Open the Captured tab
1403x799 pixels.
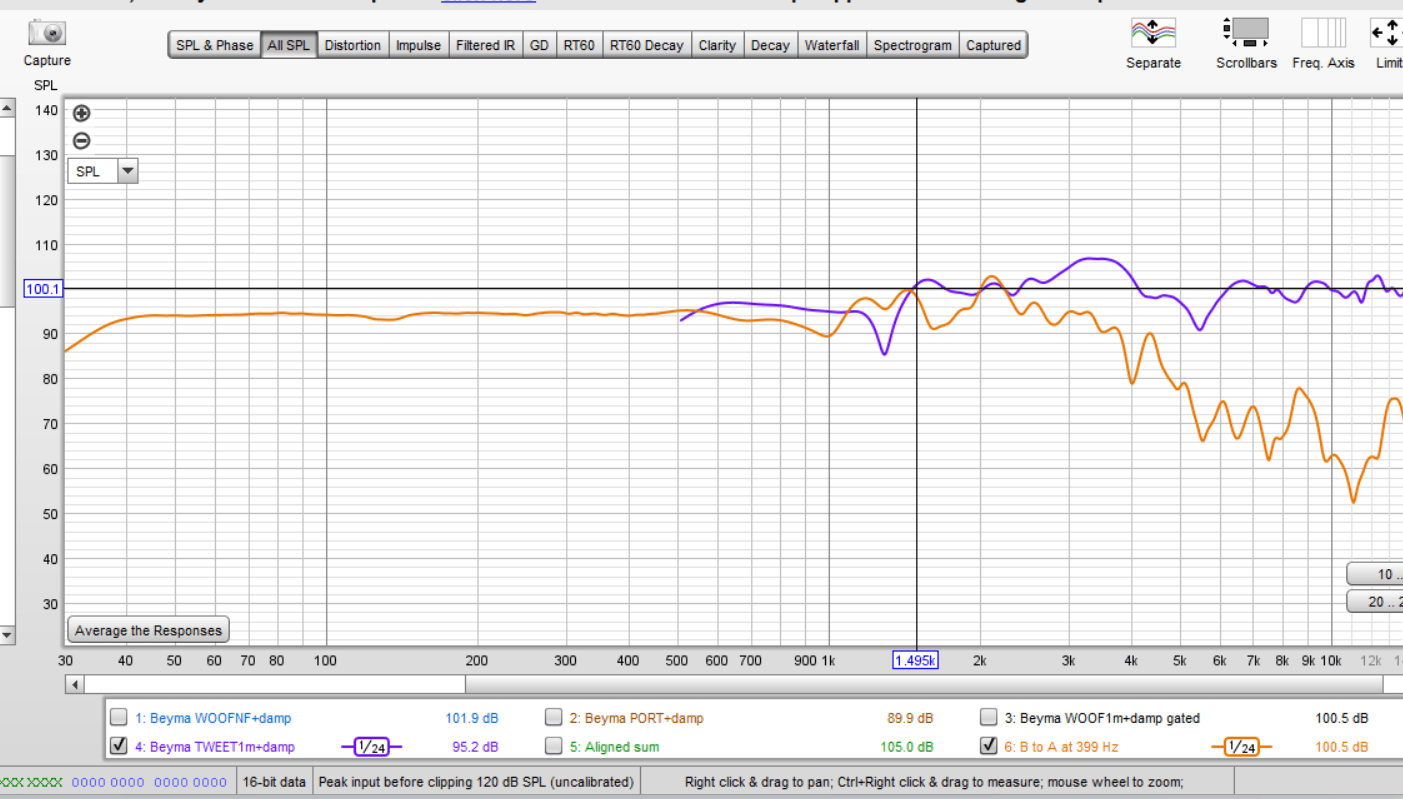coord(994,45)
